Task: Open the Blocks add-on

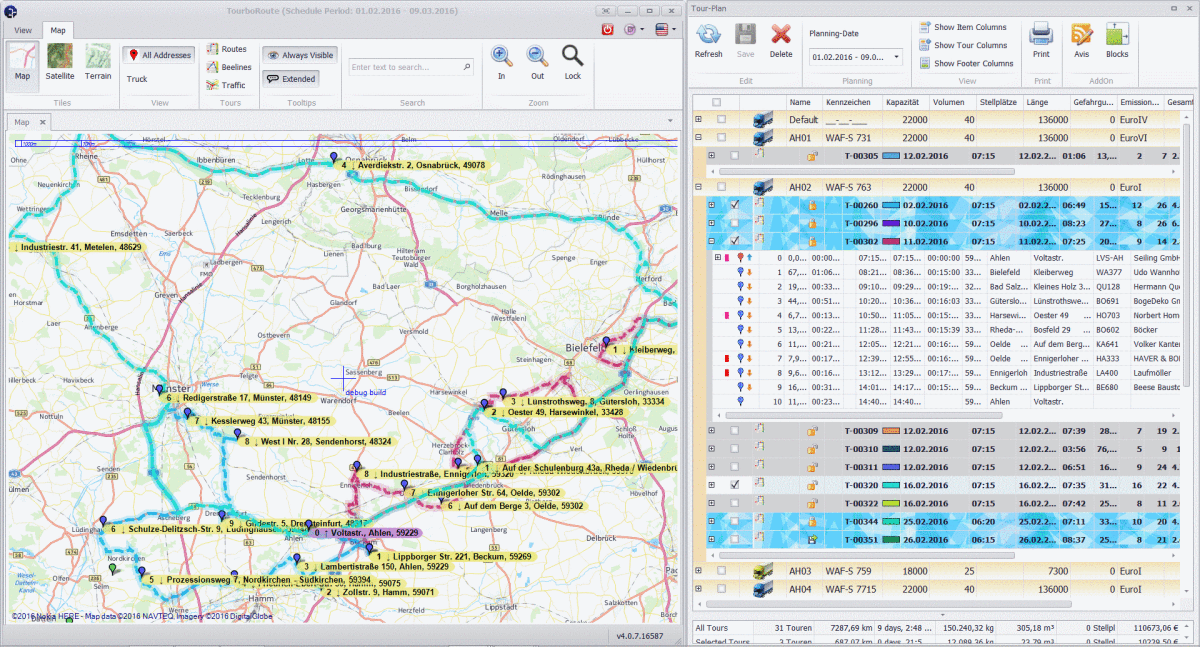Action: coord(1117,42)
